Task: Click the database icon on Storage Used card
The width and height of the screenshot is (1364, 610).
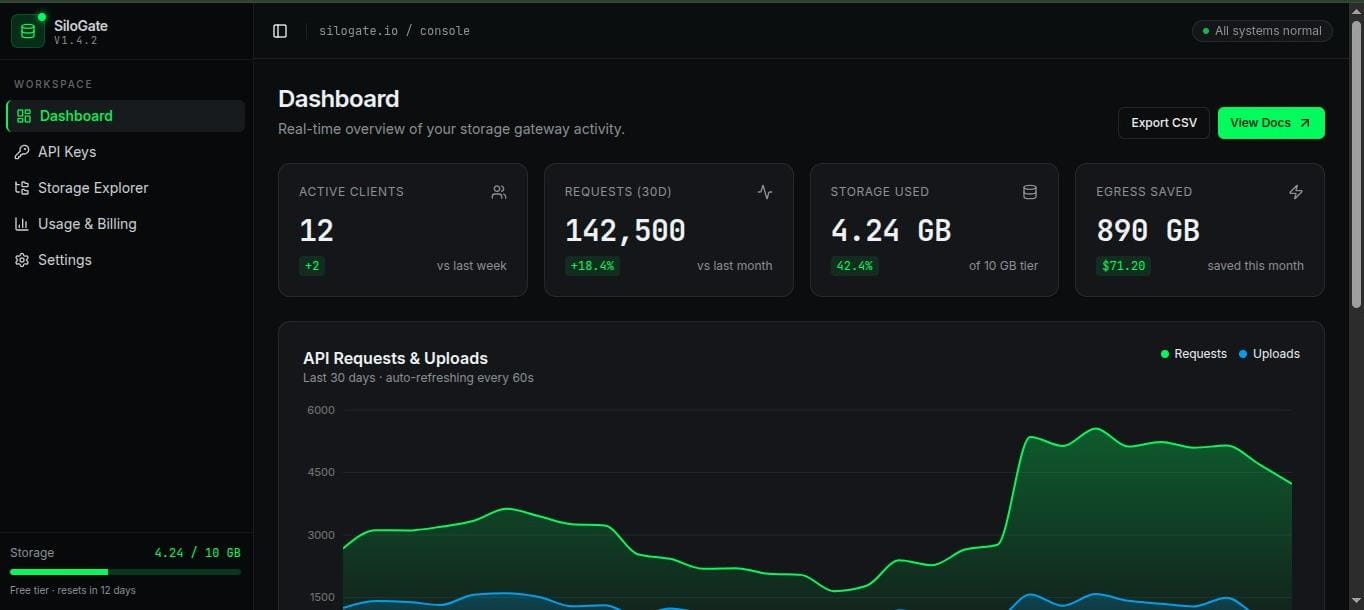Action: (x=1030, y=192)
